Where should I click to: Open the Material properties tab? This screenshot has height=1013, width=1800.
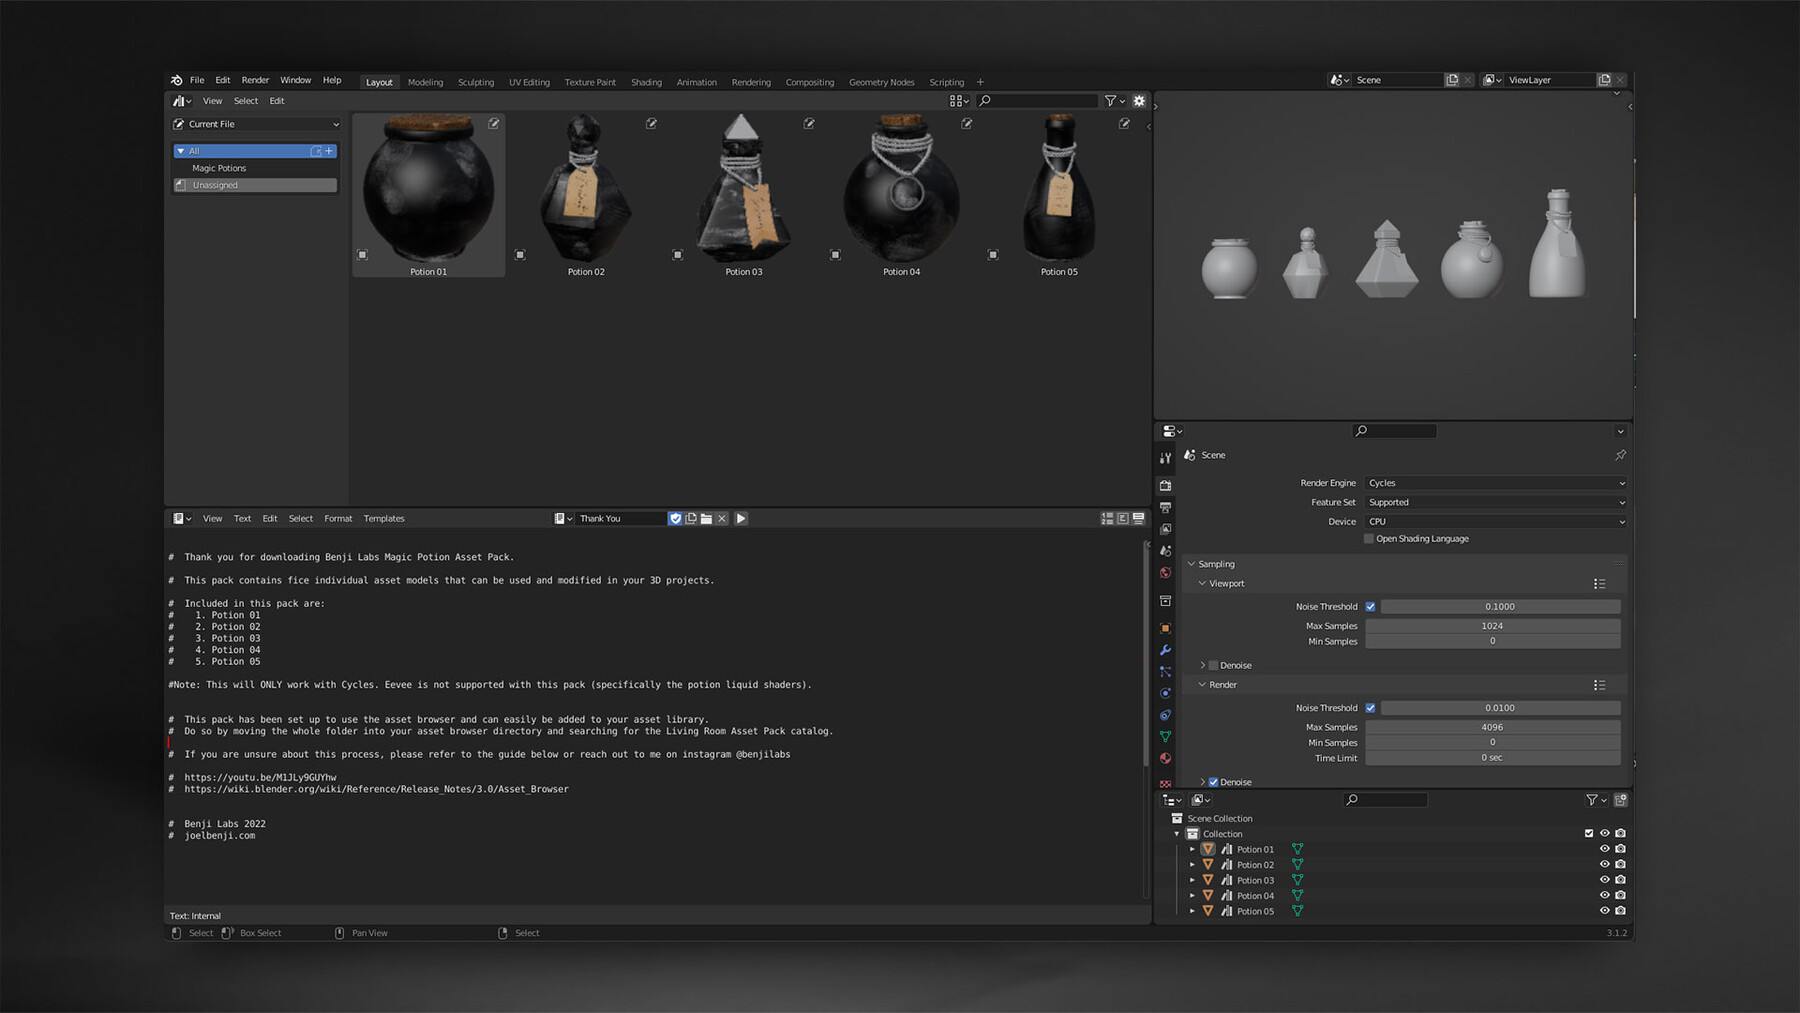(1165, 759)
